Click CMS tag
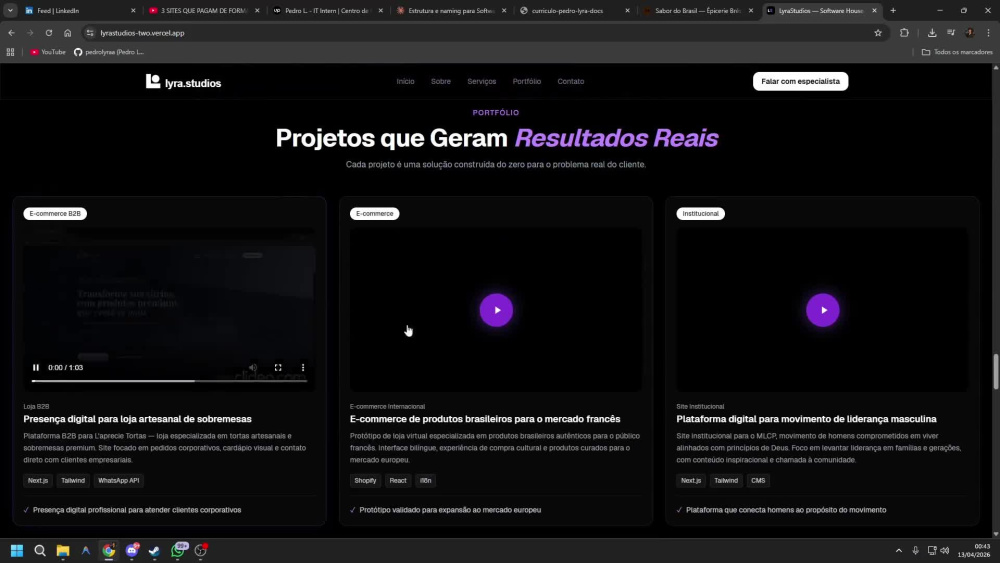Screen dimensions: 1000x563 [x=758, y=481]
